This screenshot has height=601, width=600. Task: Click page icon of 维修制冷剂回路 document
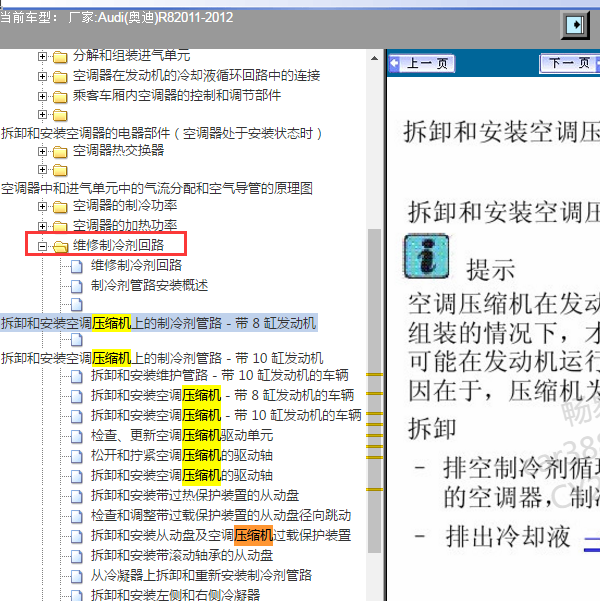click(x=77, y=266)
